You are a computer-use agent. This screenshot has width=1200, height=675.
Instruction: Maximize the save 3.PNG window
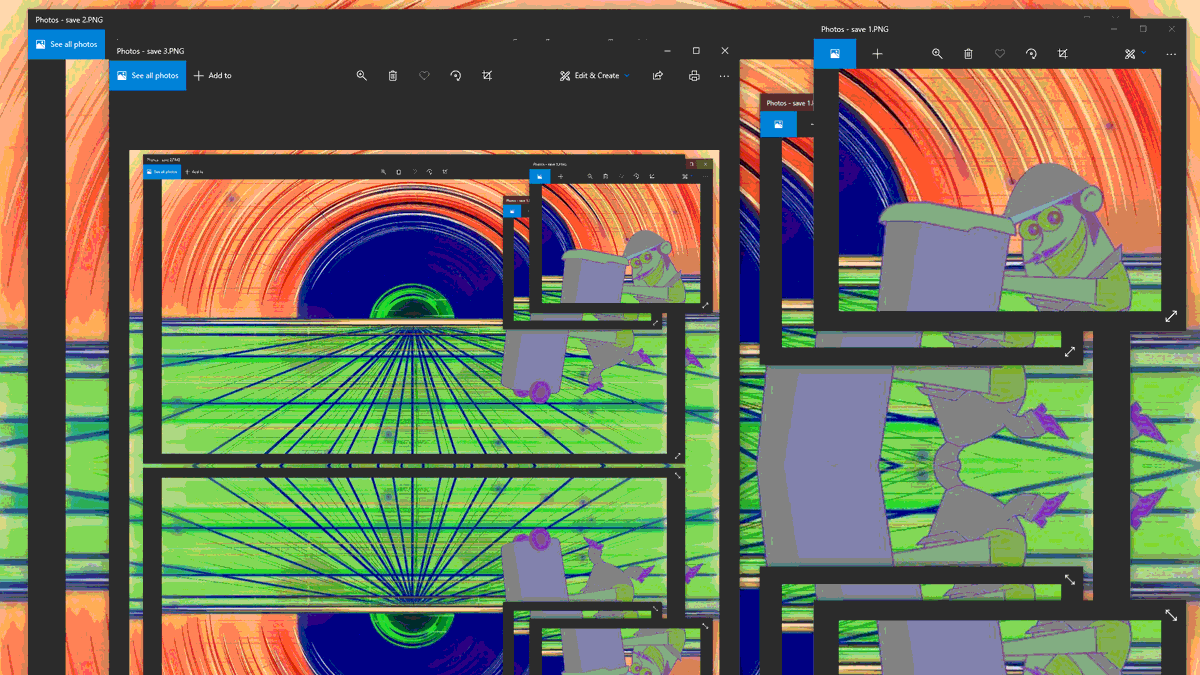[696, 50]
